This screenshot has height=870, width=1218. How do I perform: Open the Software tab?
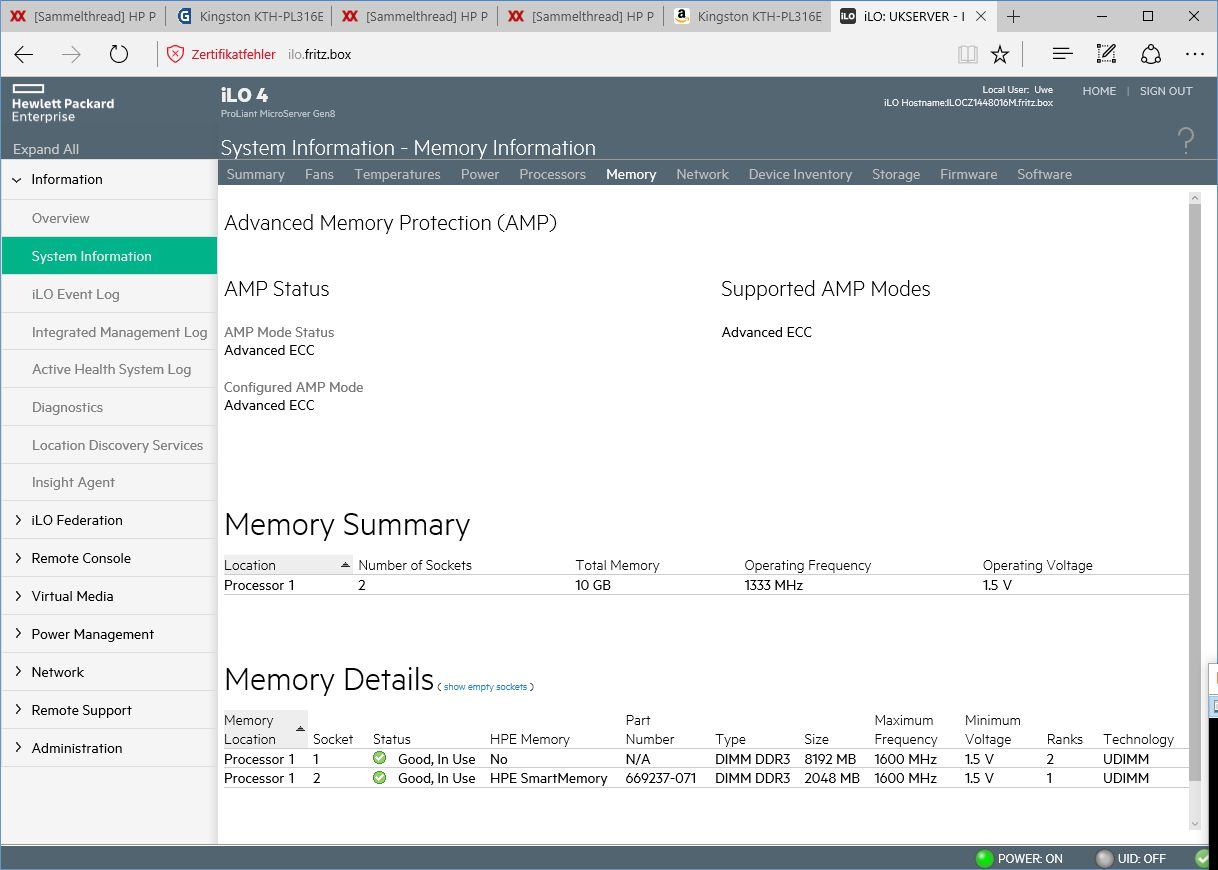pos(1044,174)
